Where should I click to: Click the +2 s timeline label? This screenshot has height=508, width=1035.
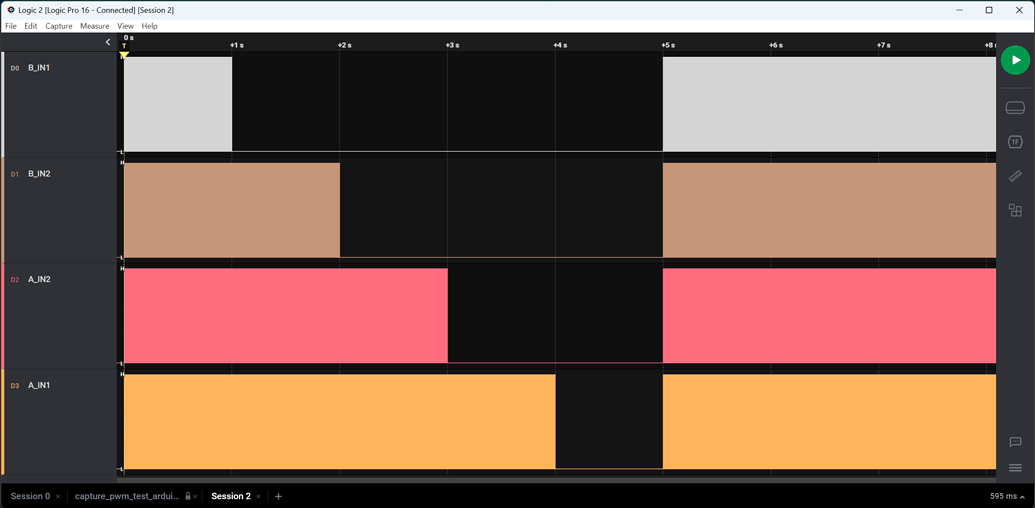345,45
